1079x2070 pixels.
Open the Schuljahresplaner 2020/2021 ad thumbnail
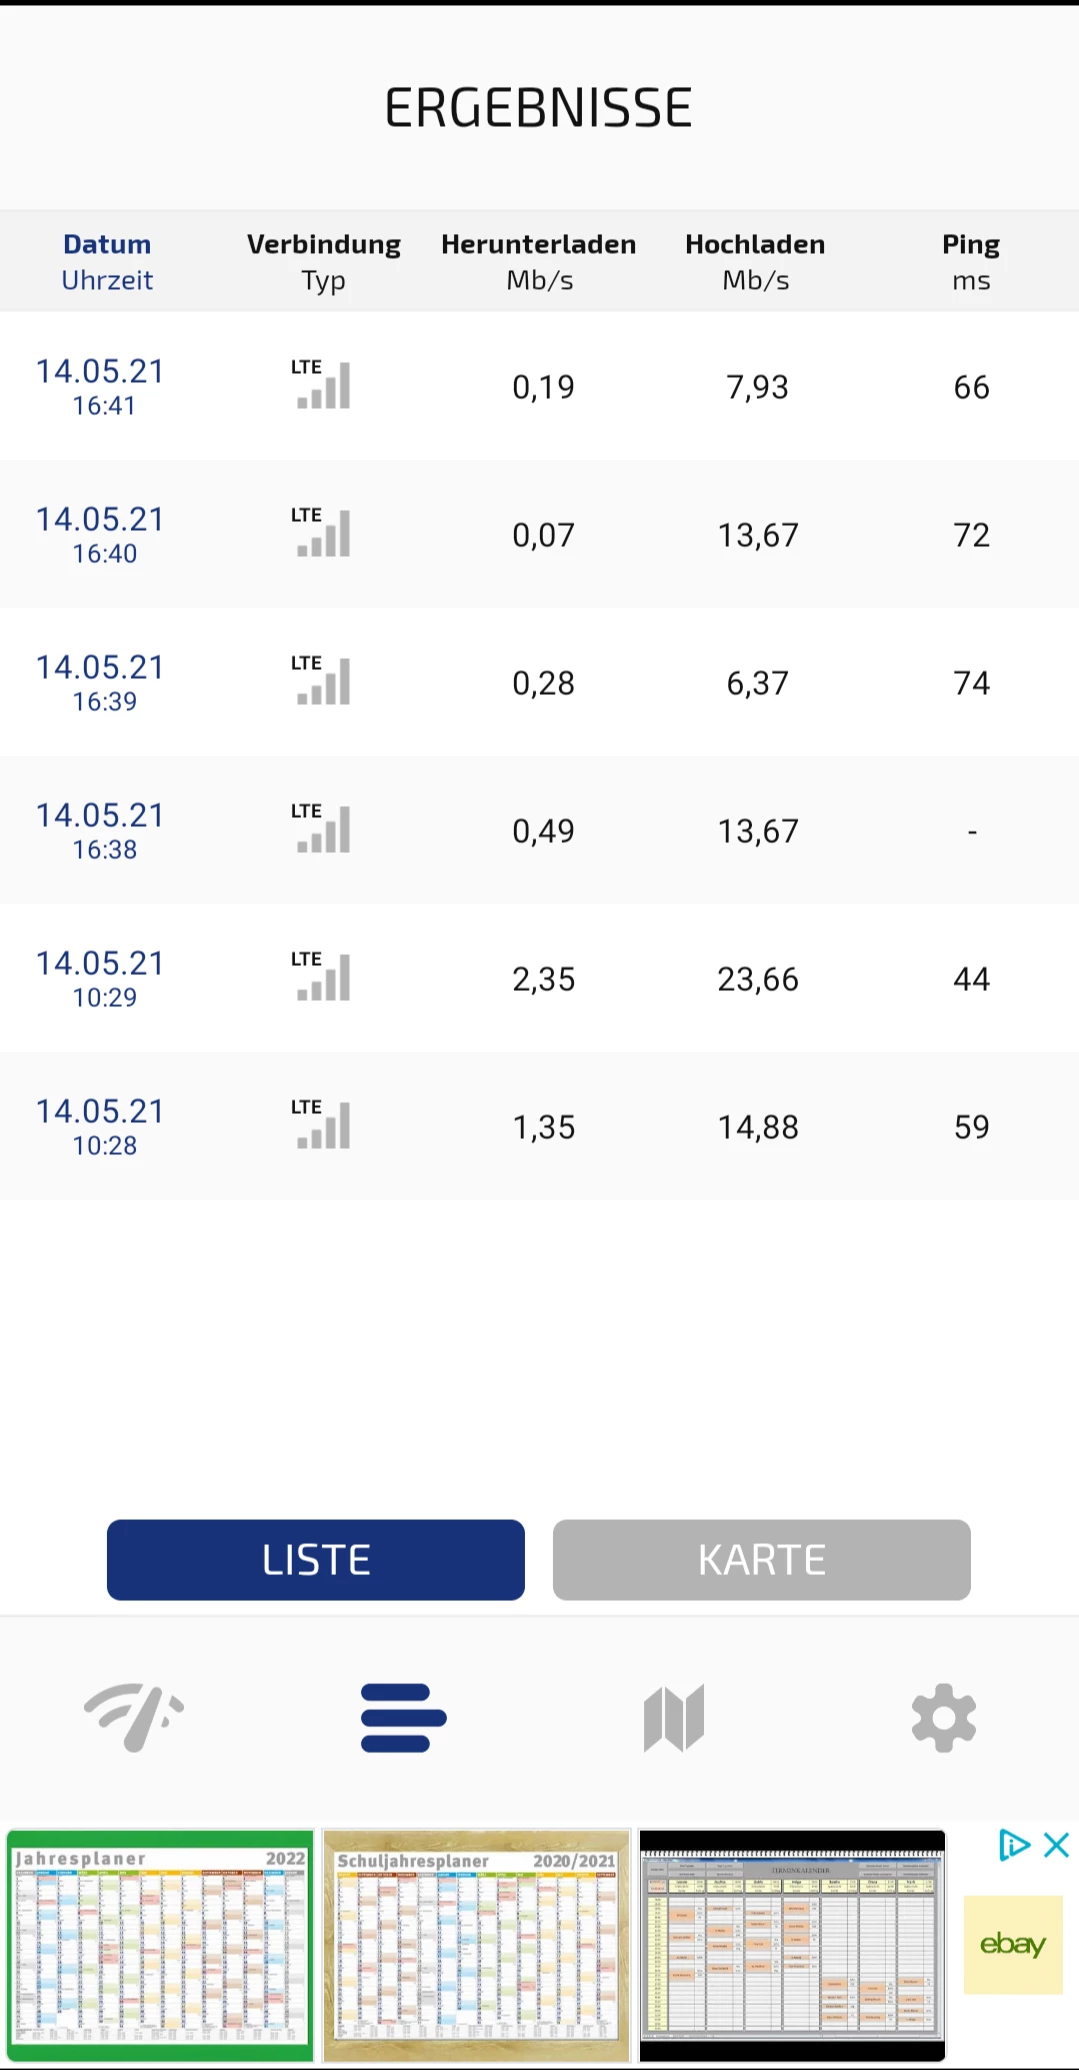(x=476, y=1945)
